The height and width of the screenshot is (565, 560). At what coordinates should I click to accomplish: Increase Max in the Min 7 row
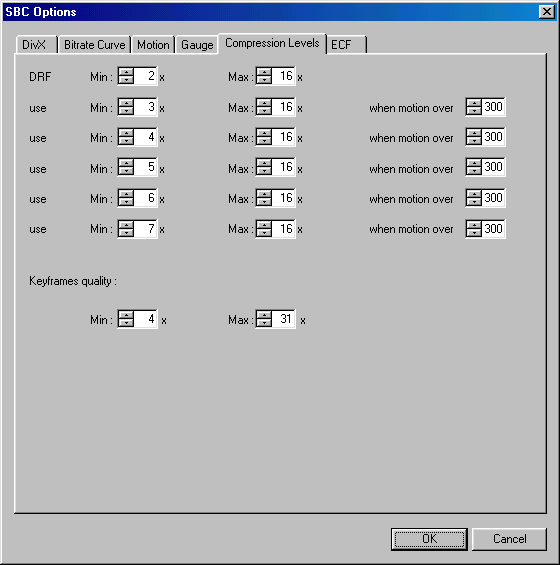coord(264,225)
